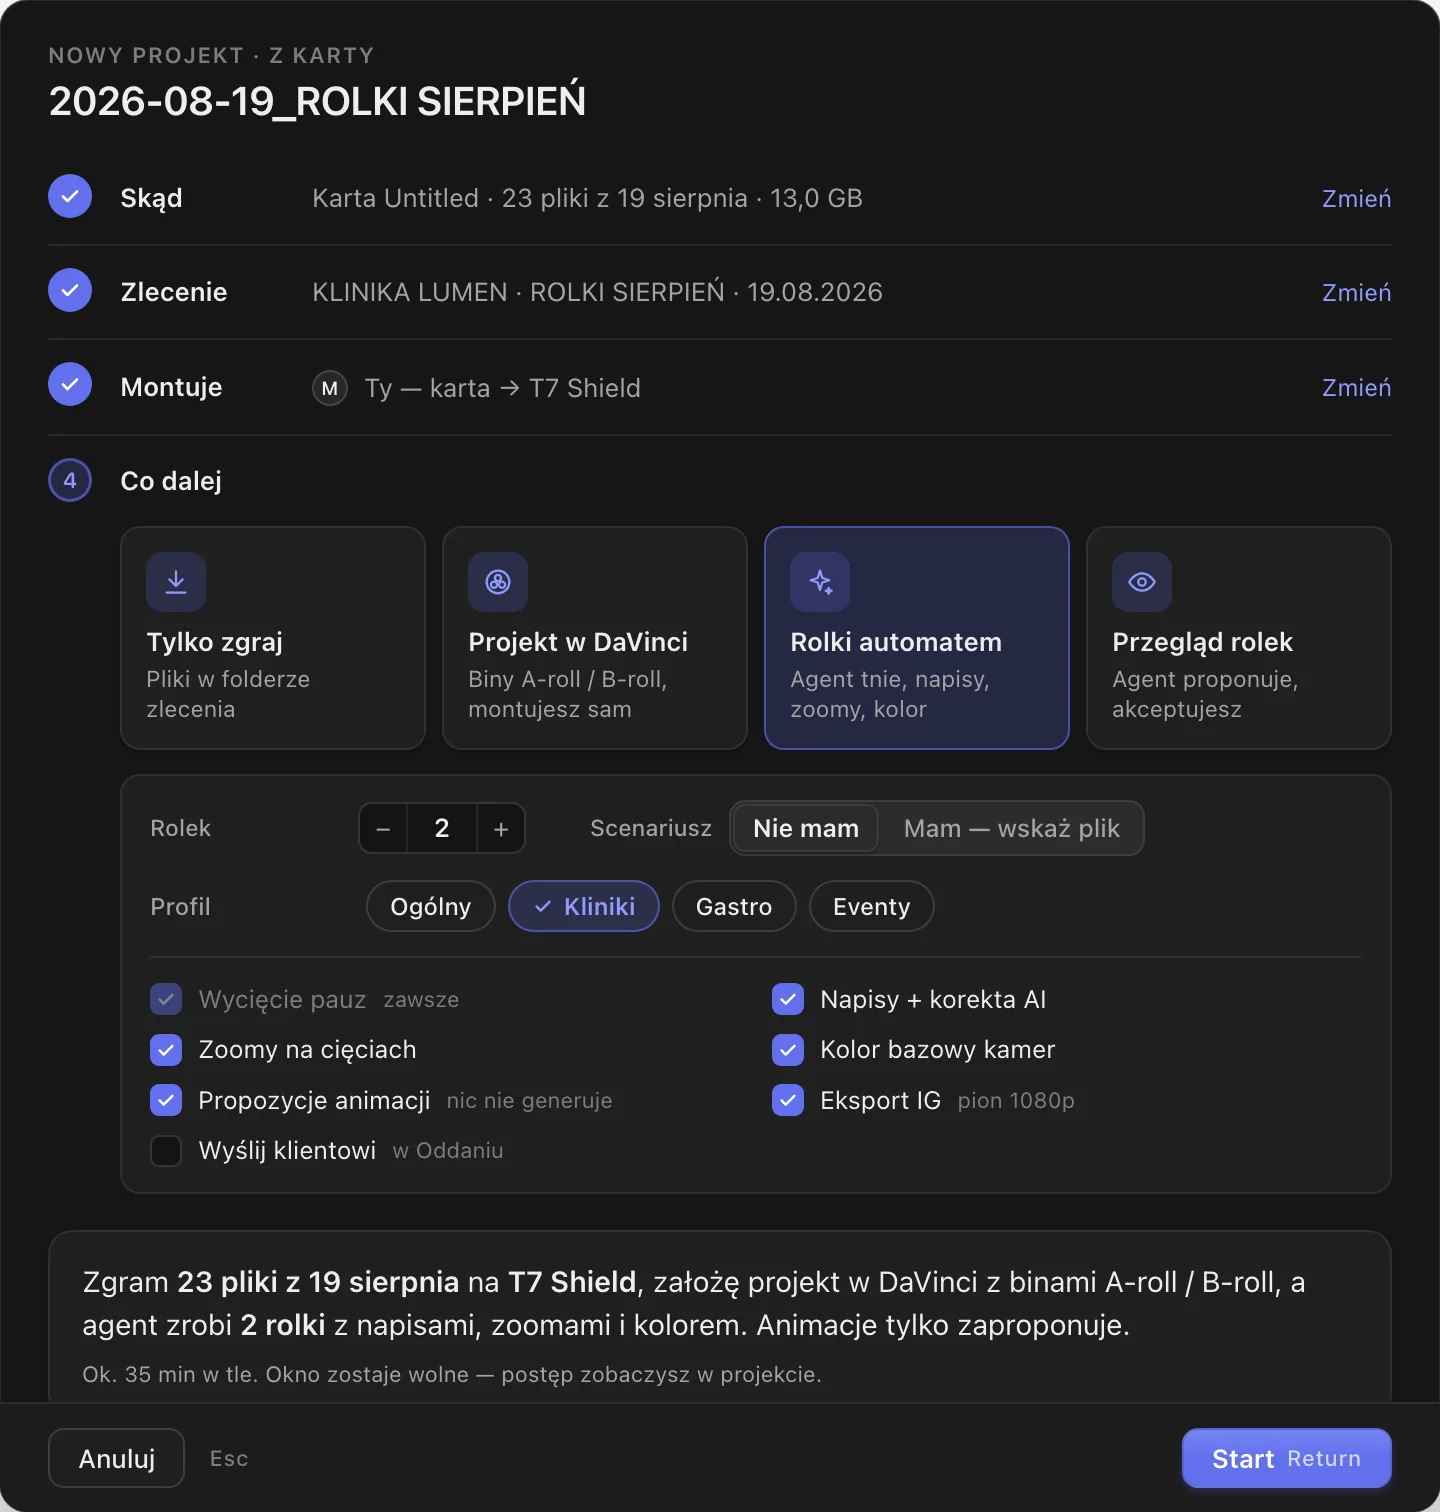Select the Rolki automatem card

click(917, 638)
